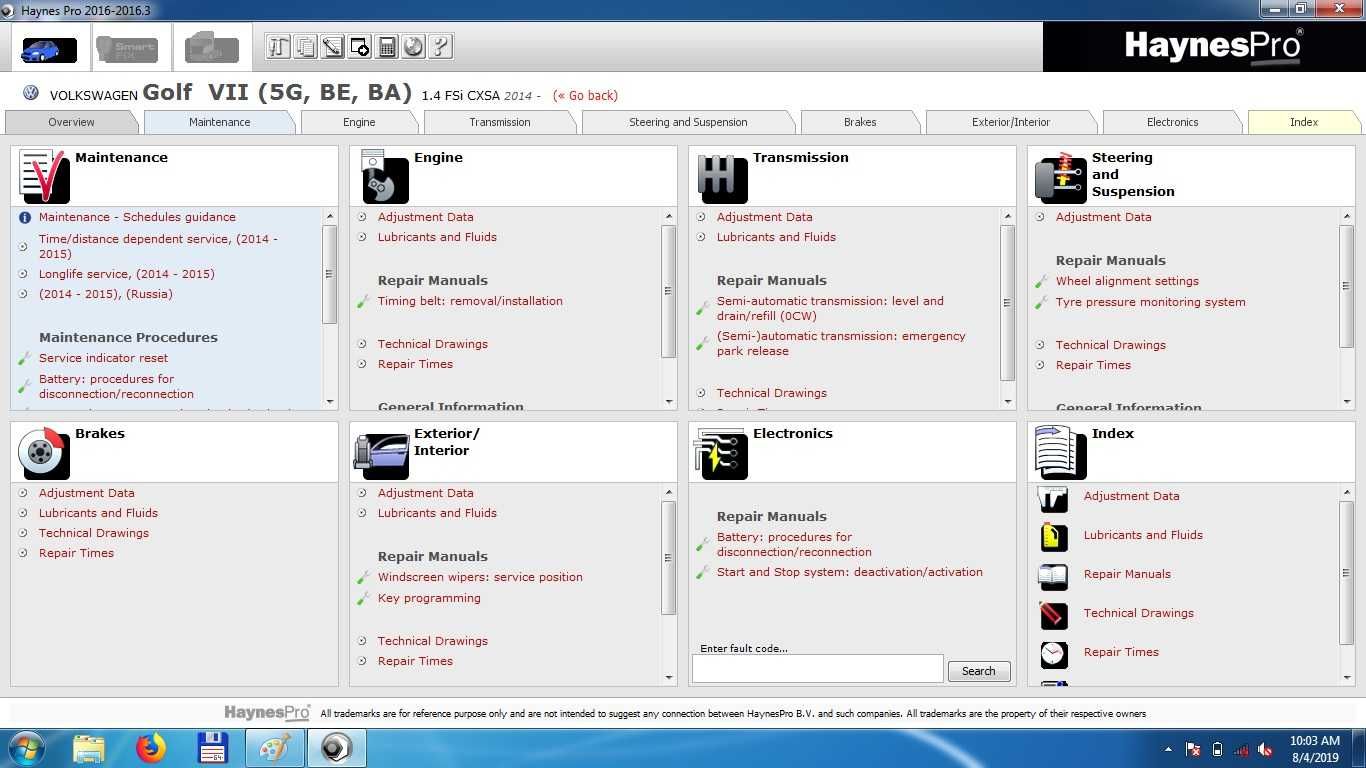Click the greyed-out Smart FIX icon
1366x768 pixels.
(126, 47)
